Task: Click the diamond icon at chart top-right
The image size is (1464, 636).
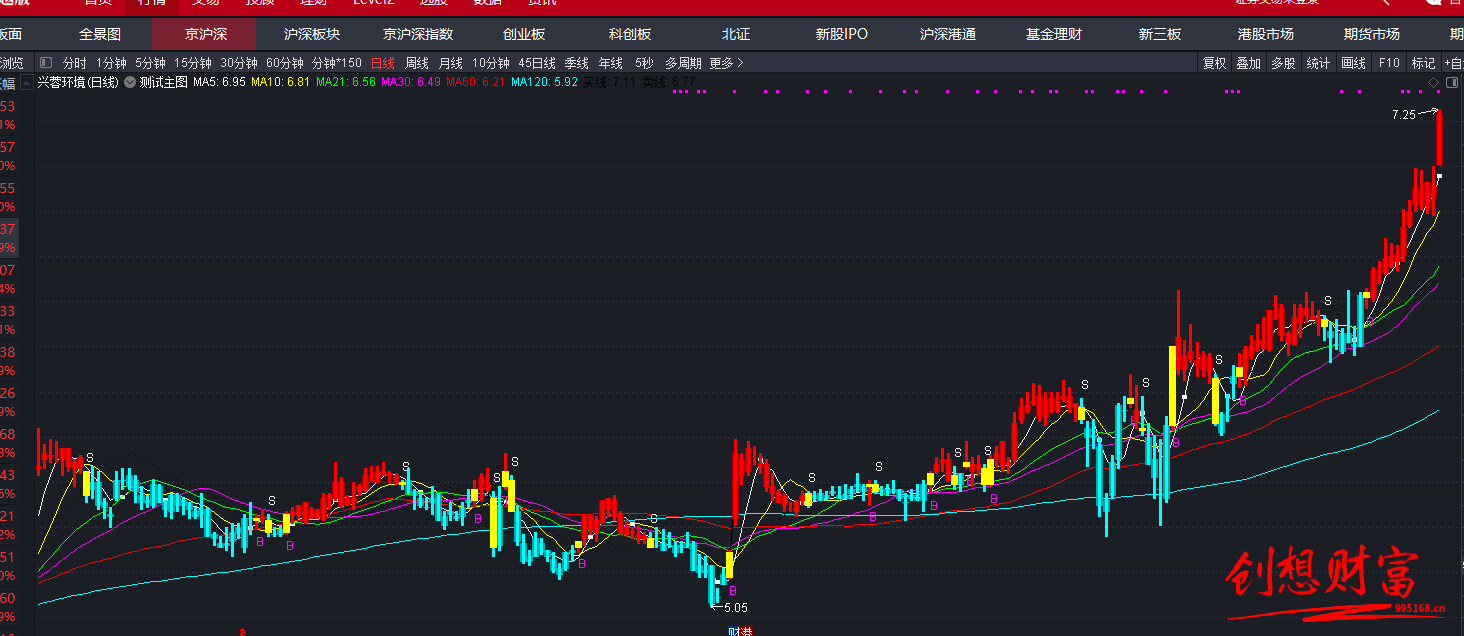Action: tap(1433, 82)
